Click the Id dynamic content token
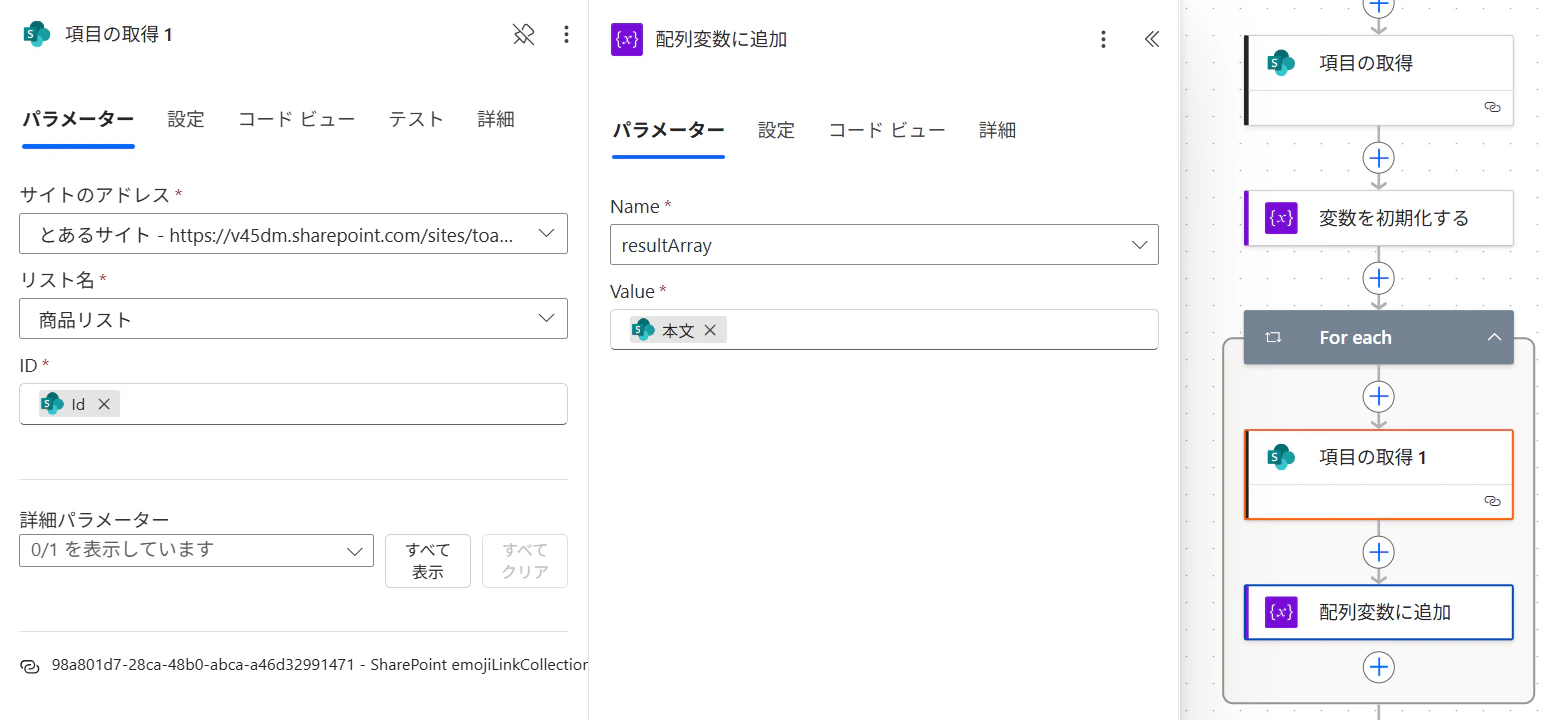 (x=78, y=405)
